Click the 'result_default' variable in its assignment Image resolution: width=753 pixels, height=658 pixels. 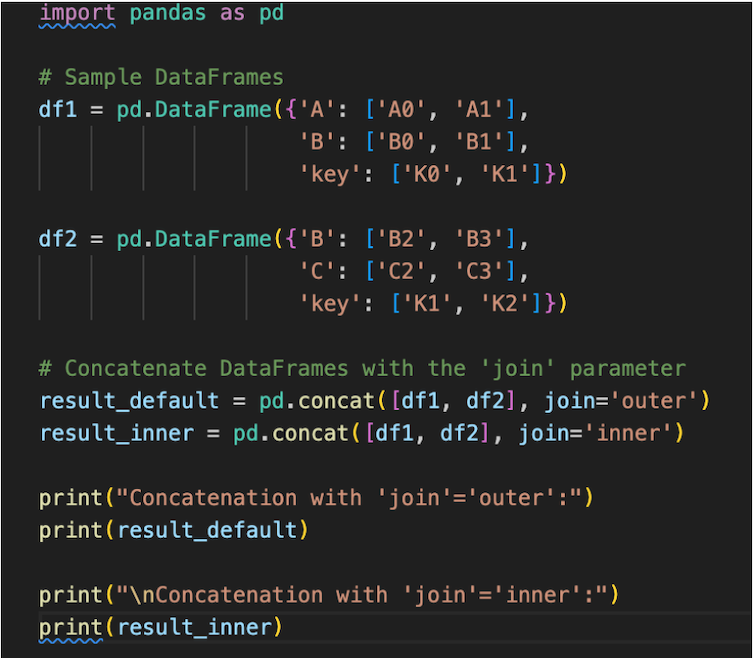[x=129, y=401]
